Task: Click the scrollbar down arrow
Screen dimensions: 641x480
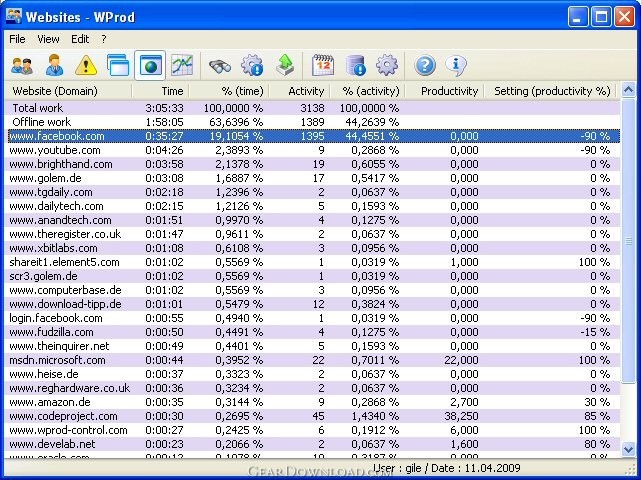Action: pos(628,449)
